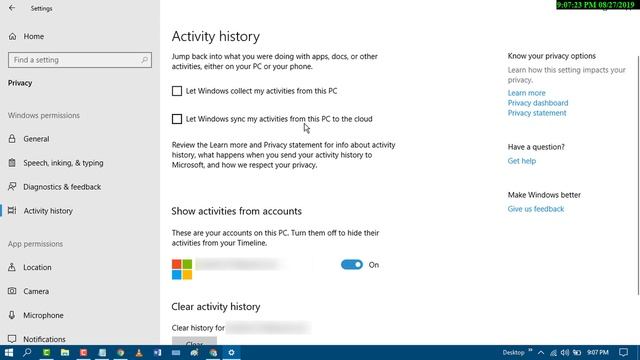This screenshot has width=640, height=360.
Task: Open Camera app permissions
Action: click(x=36, y=291)
